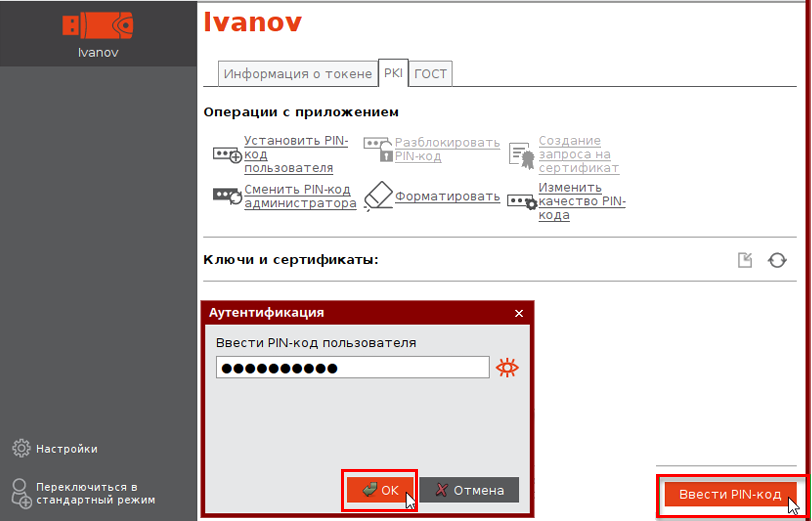Click the Форматировать eraser icon
Image resolution: width=812 pixels, height=521 pixels.
[378, 195]
